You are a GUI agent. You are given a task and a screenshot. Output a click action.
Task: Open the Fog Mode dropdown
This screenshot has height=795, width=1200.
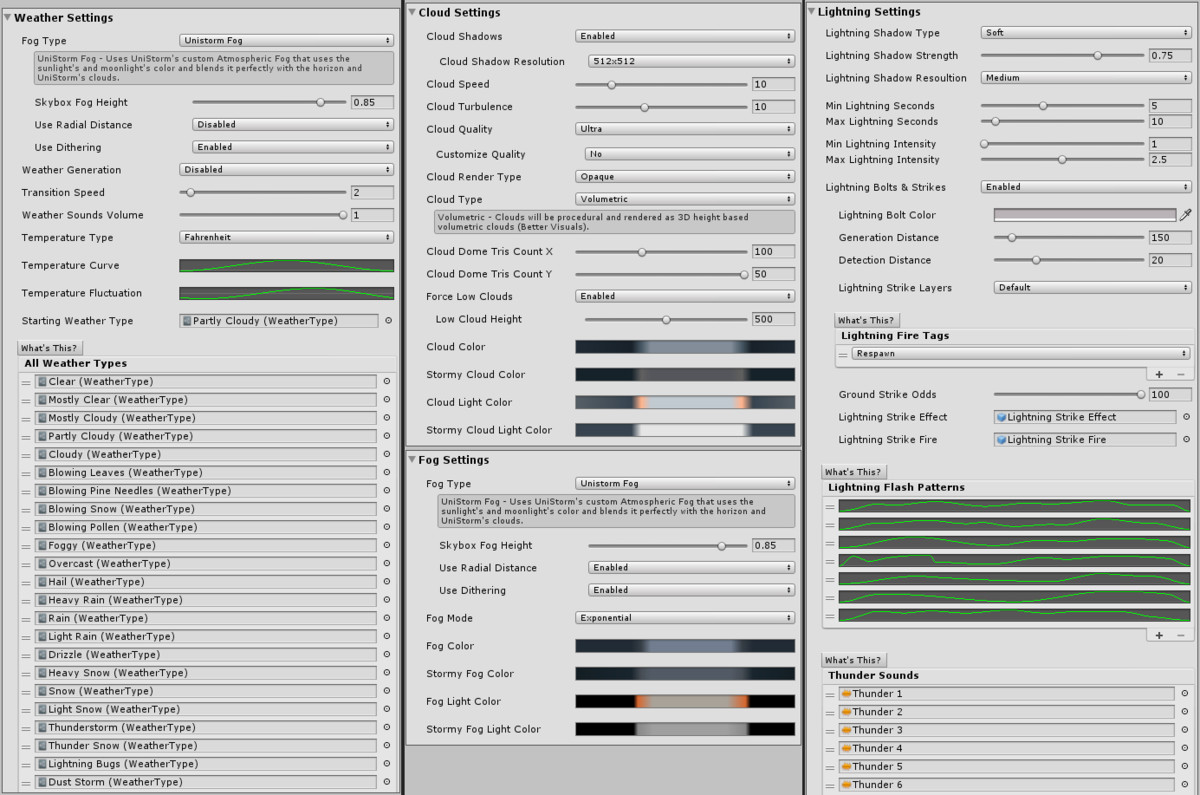tap(685, 618)
